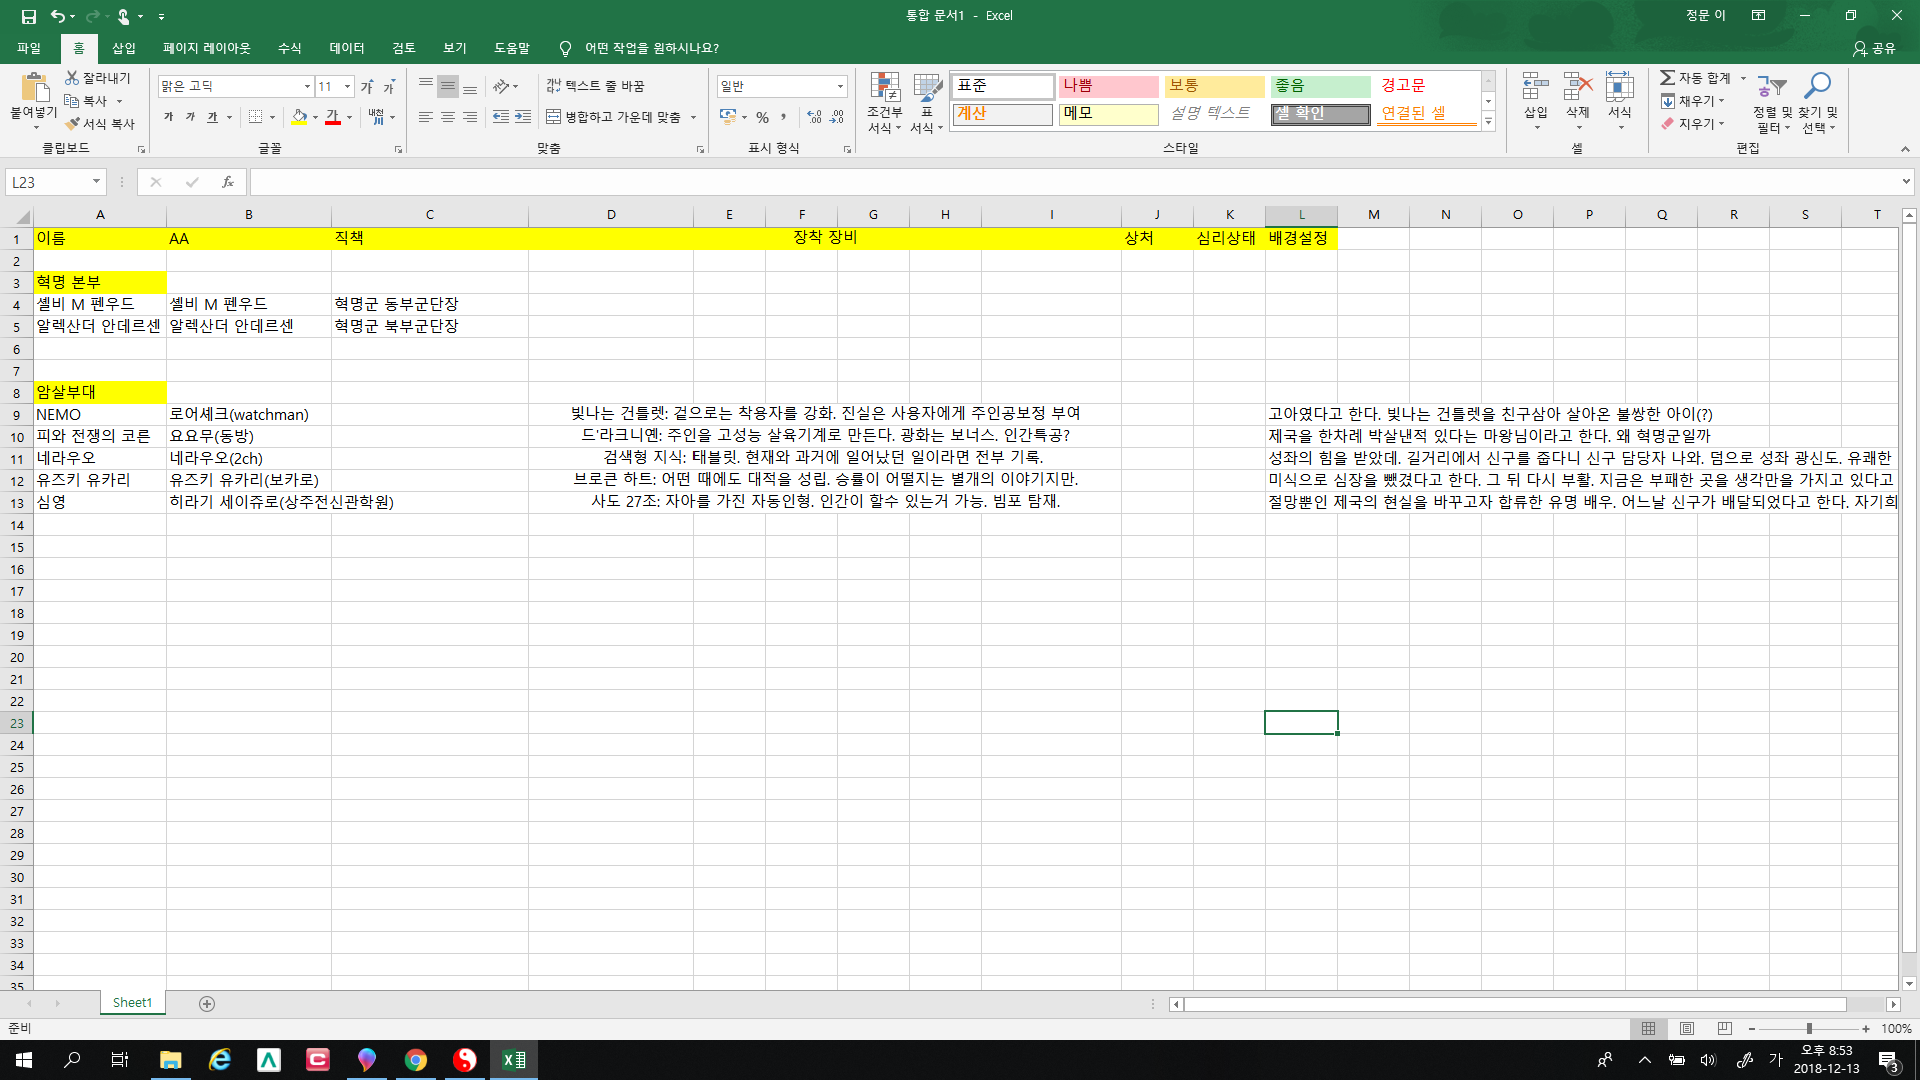Toggle Wrap Text (텍스트 줄 바꿈)

[595, 86]
